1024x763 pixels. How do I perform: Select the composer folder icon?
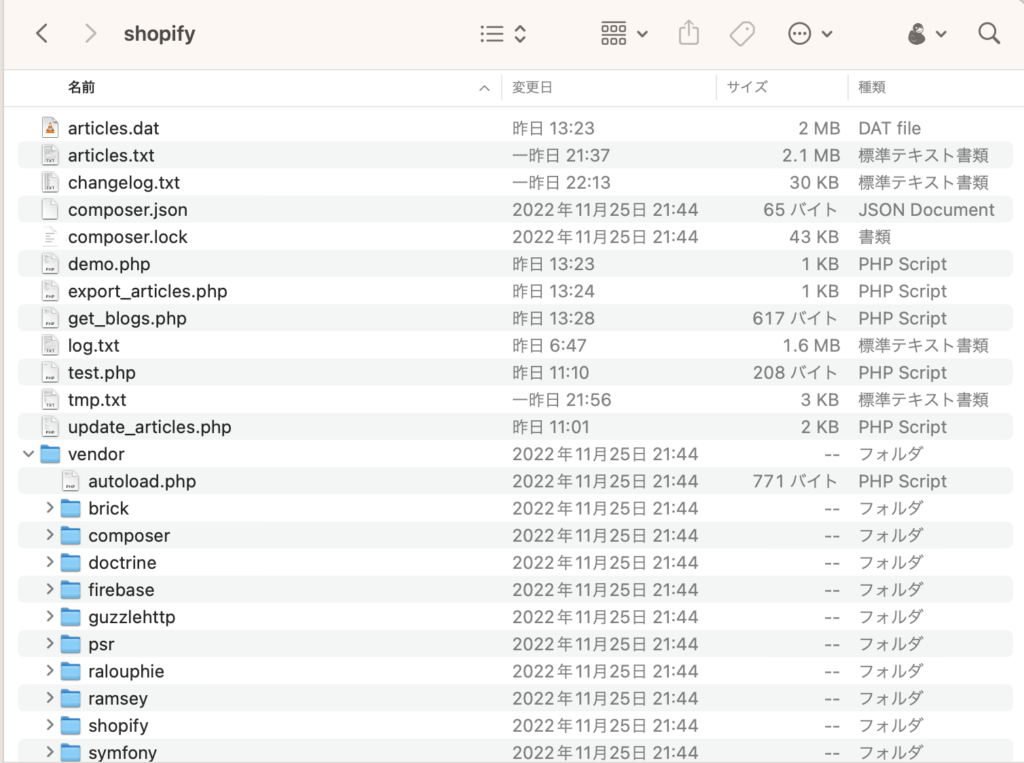71,535
